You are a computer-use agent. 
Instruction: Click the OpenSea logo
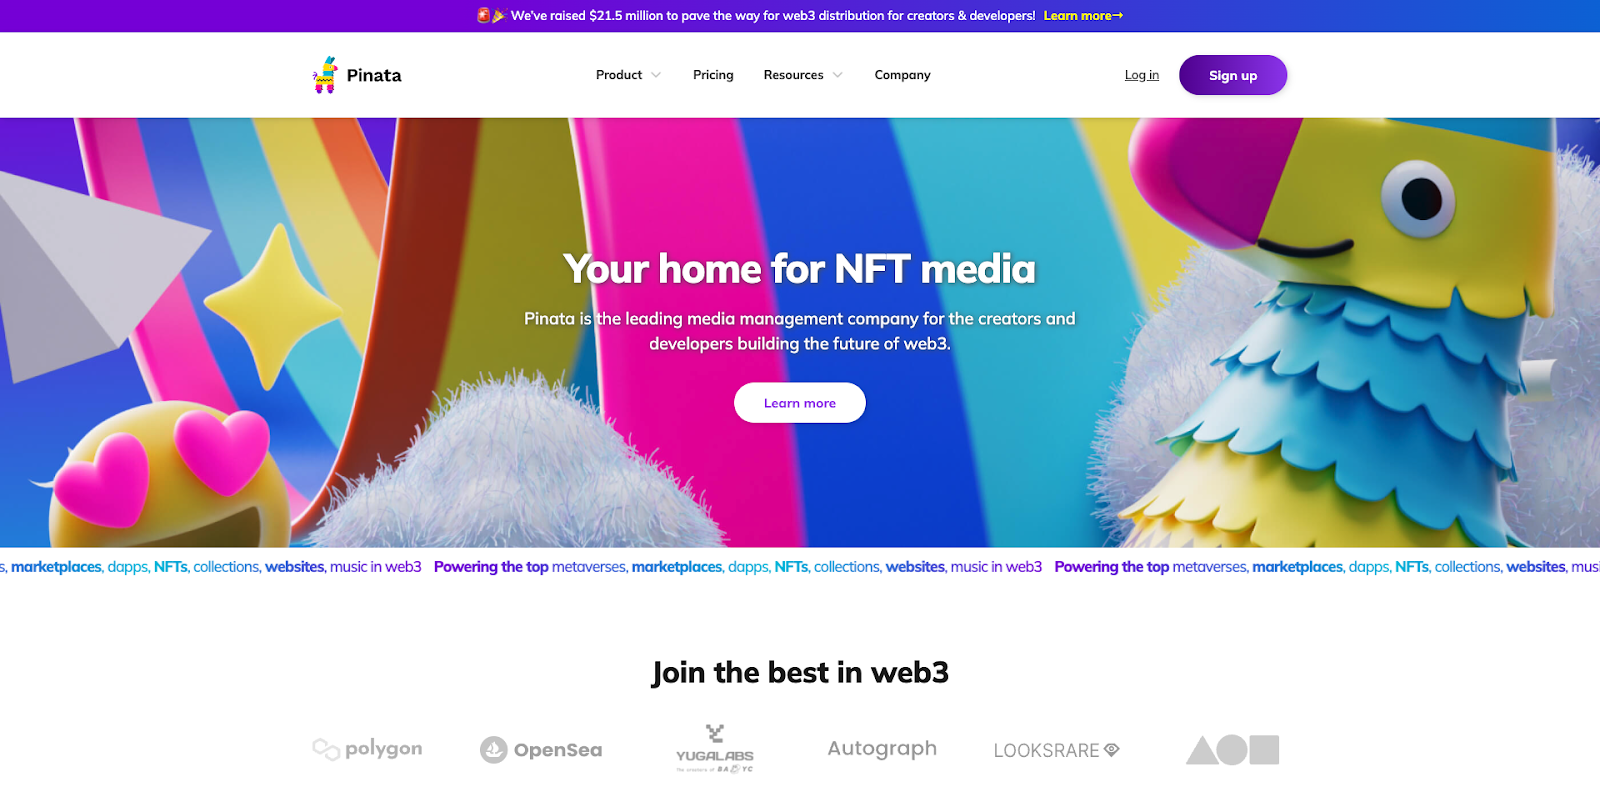tap(541, 750)
